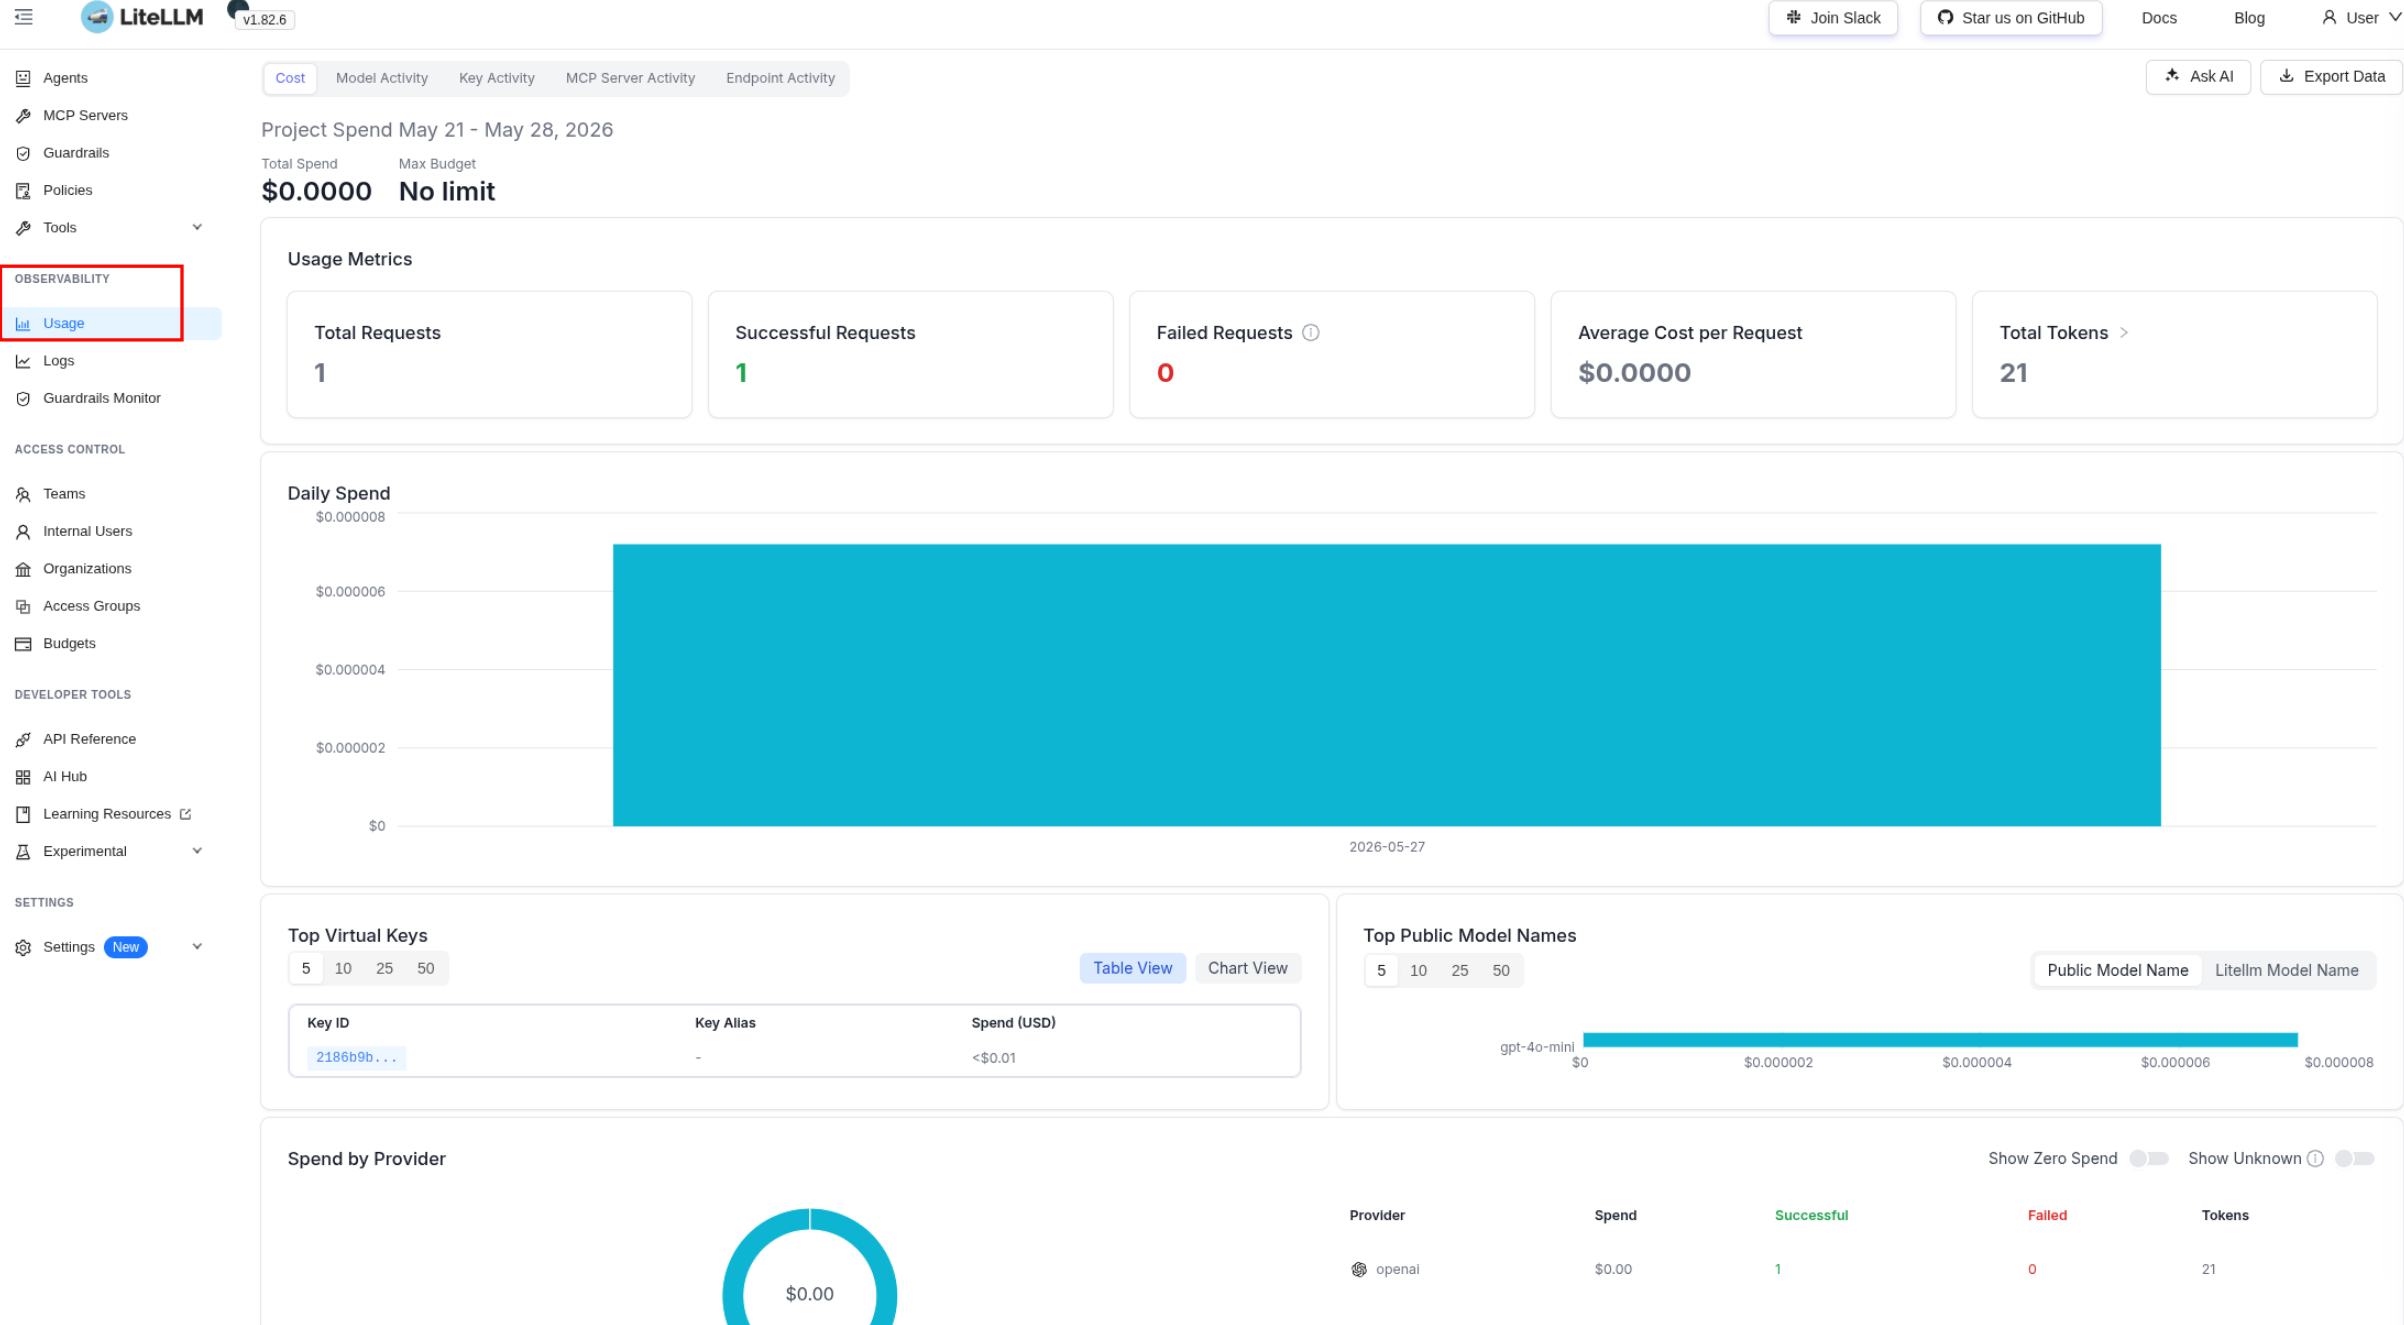The image size is (2404, 1325).
Task: Open the Endpoint Activity tab
Action: click(x=780, y=78)
